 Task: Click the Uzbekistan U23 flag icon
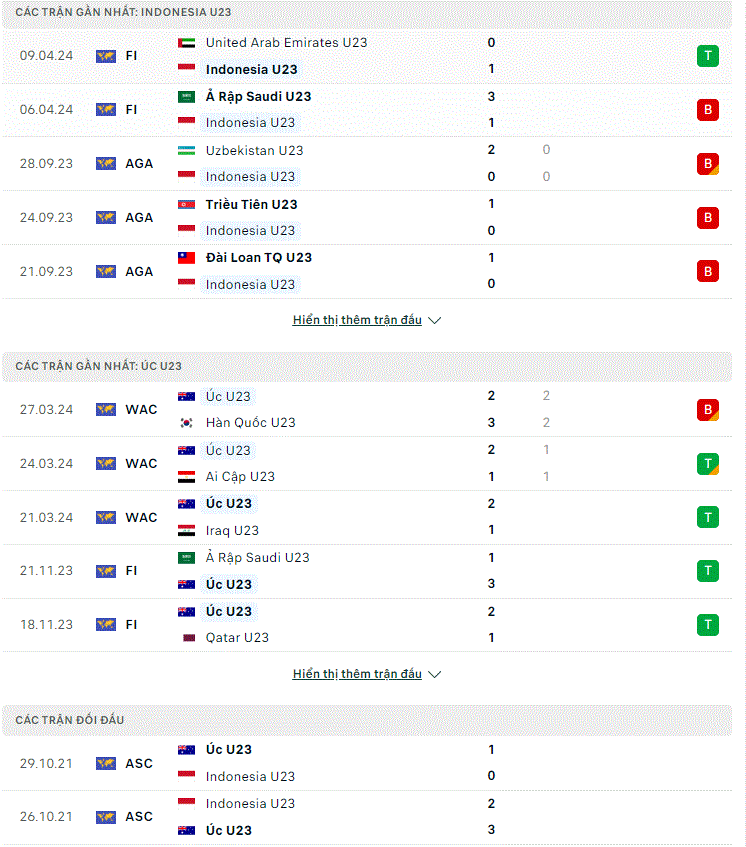[x=186, y=151]
